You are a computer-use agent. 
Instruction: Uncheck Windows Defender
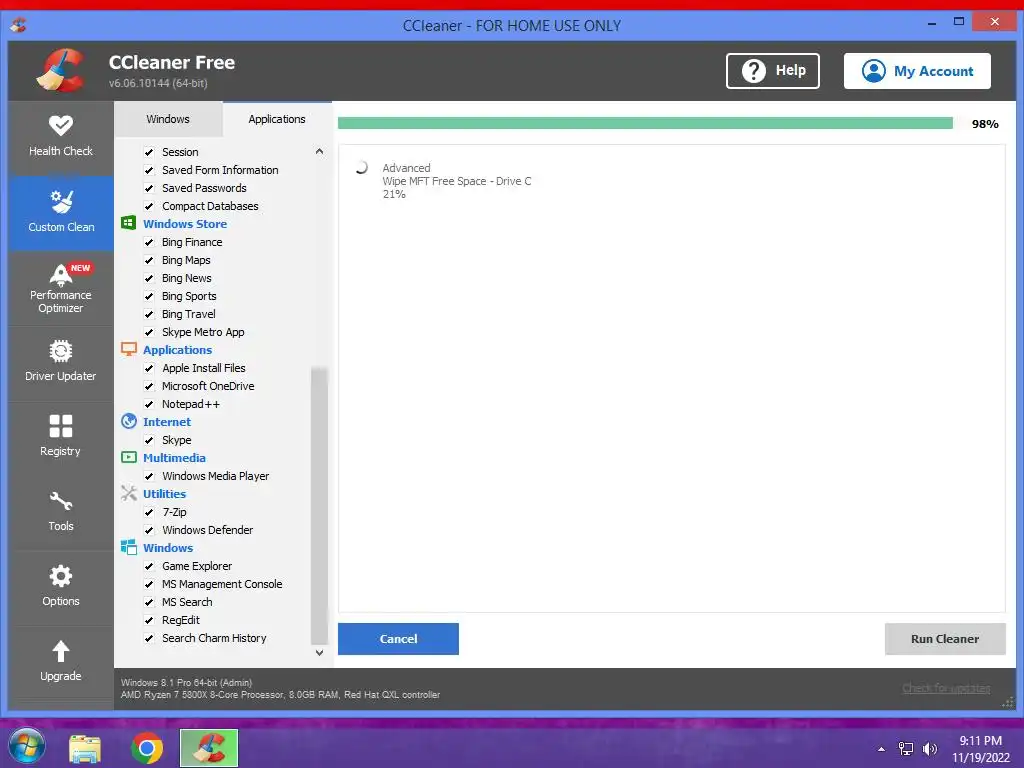149,530
